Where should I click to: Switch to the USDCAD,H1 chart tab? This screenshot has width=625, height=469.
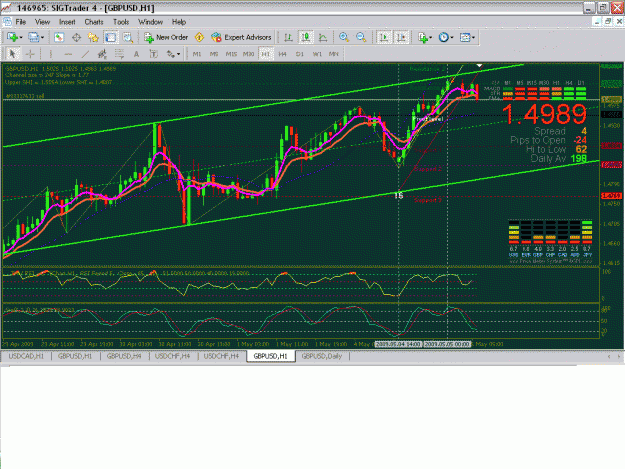click(26, 356)
